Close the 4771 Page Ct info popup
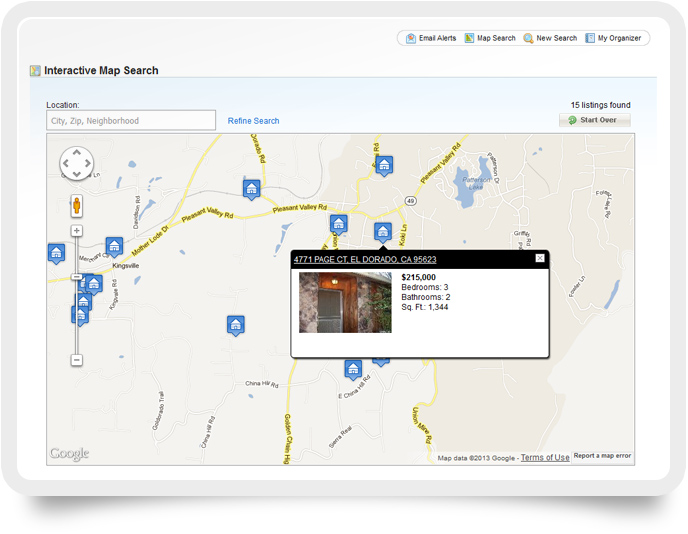The width and height of the screenshot is (688, 534). click(x=540, y=258)
